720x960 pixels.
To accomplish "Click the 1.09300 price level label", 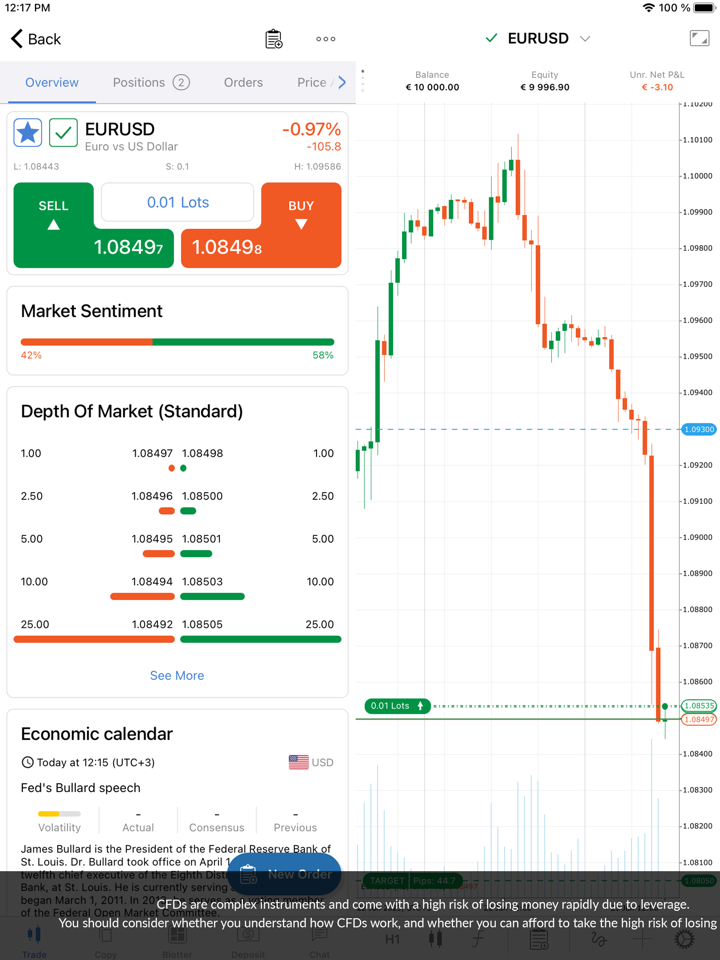I will click(x=698, y=429).
